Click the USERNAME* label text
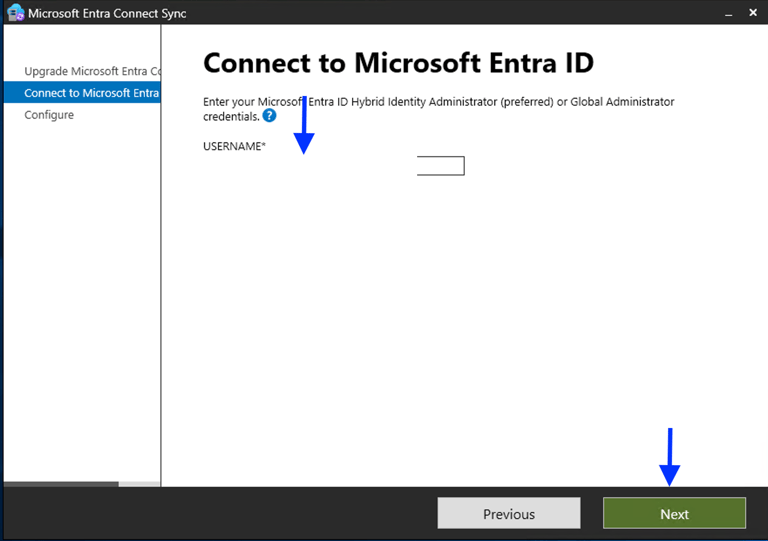 234,146
